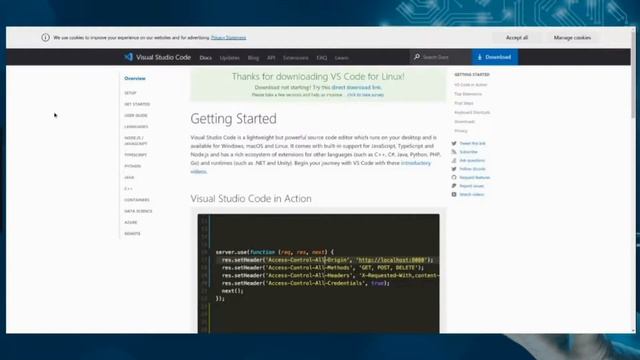
Task: Click the Watch videos link text
Action: [472, 194]
